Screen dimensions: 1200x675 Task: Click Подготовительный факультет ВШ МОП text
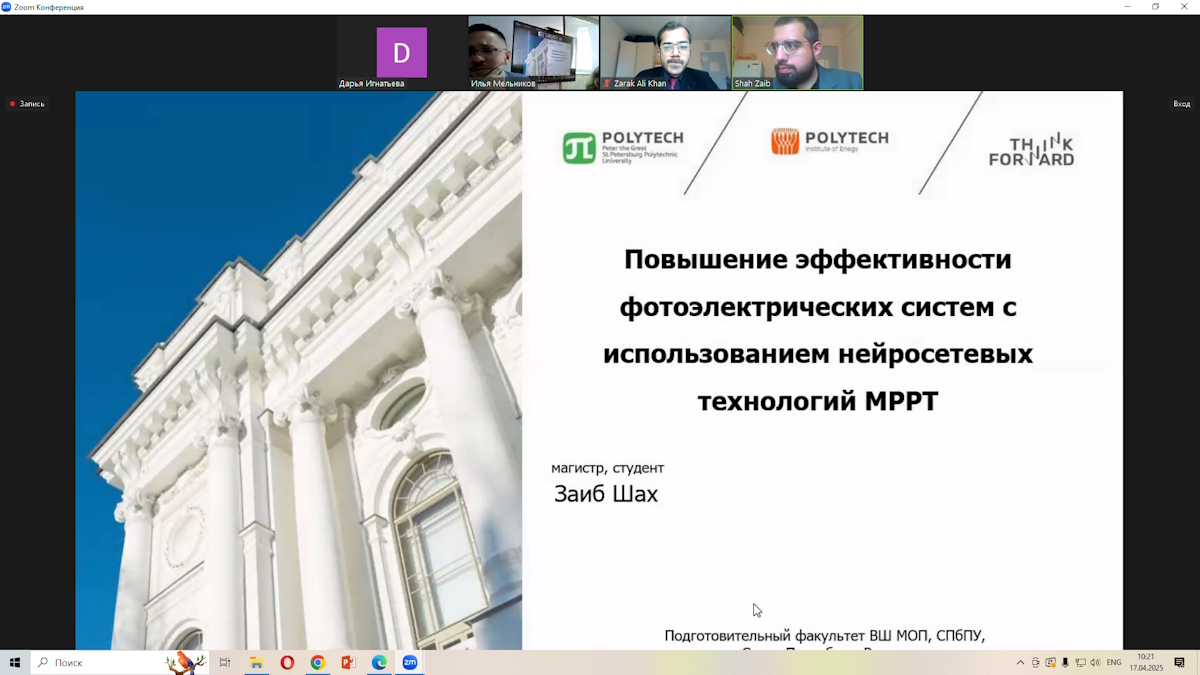(825, 636)
